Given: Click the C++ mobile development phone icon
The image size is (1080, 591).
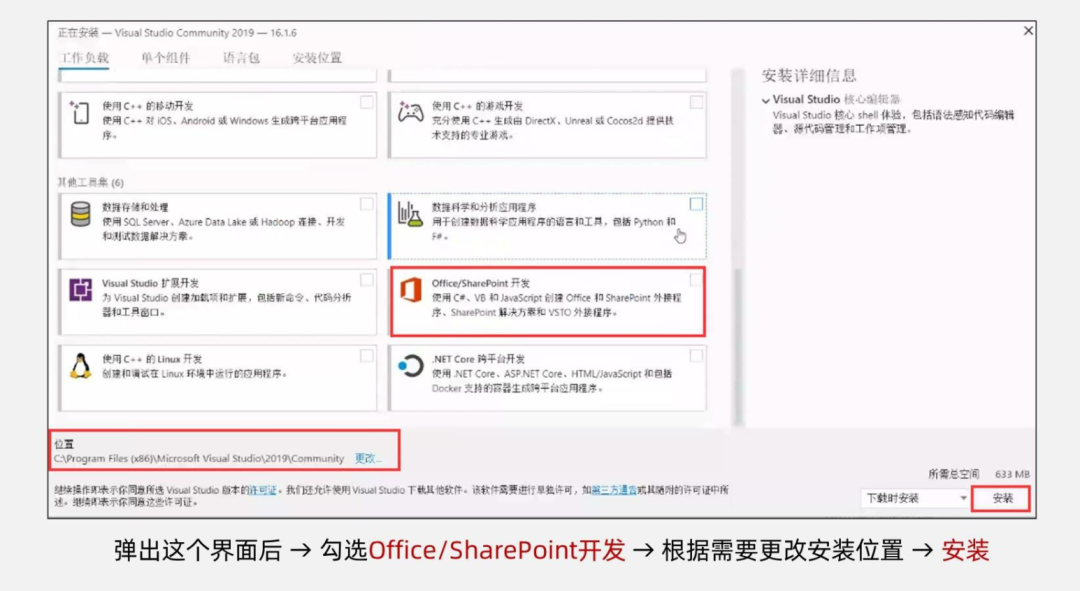Looking at the screenshot, I should click(x=80, y=112).
